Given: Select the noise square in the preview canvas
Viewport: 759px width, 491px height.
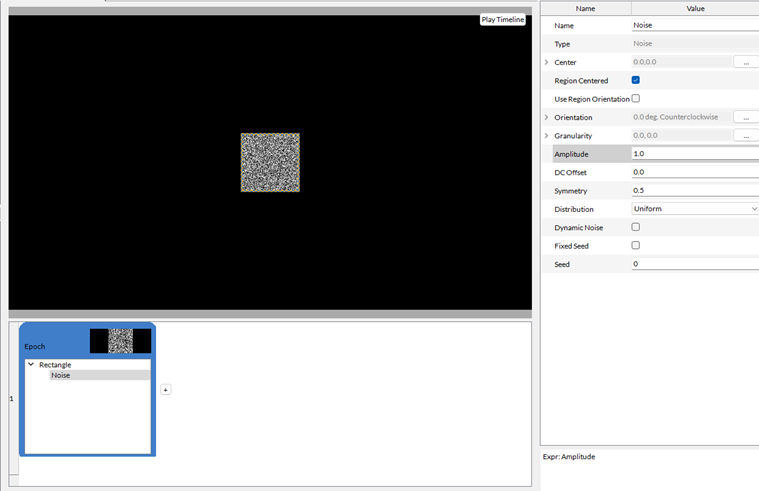Looking at the screenshot, I should (x=270, y=163).
